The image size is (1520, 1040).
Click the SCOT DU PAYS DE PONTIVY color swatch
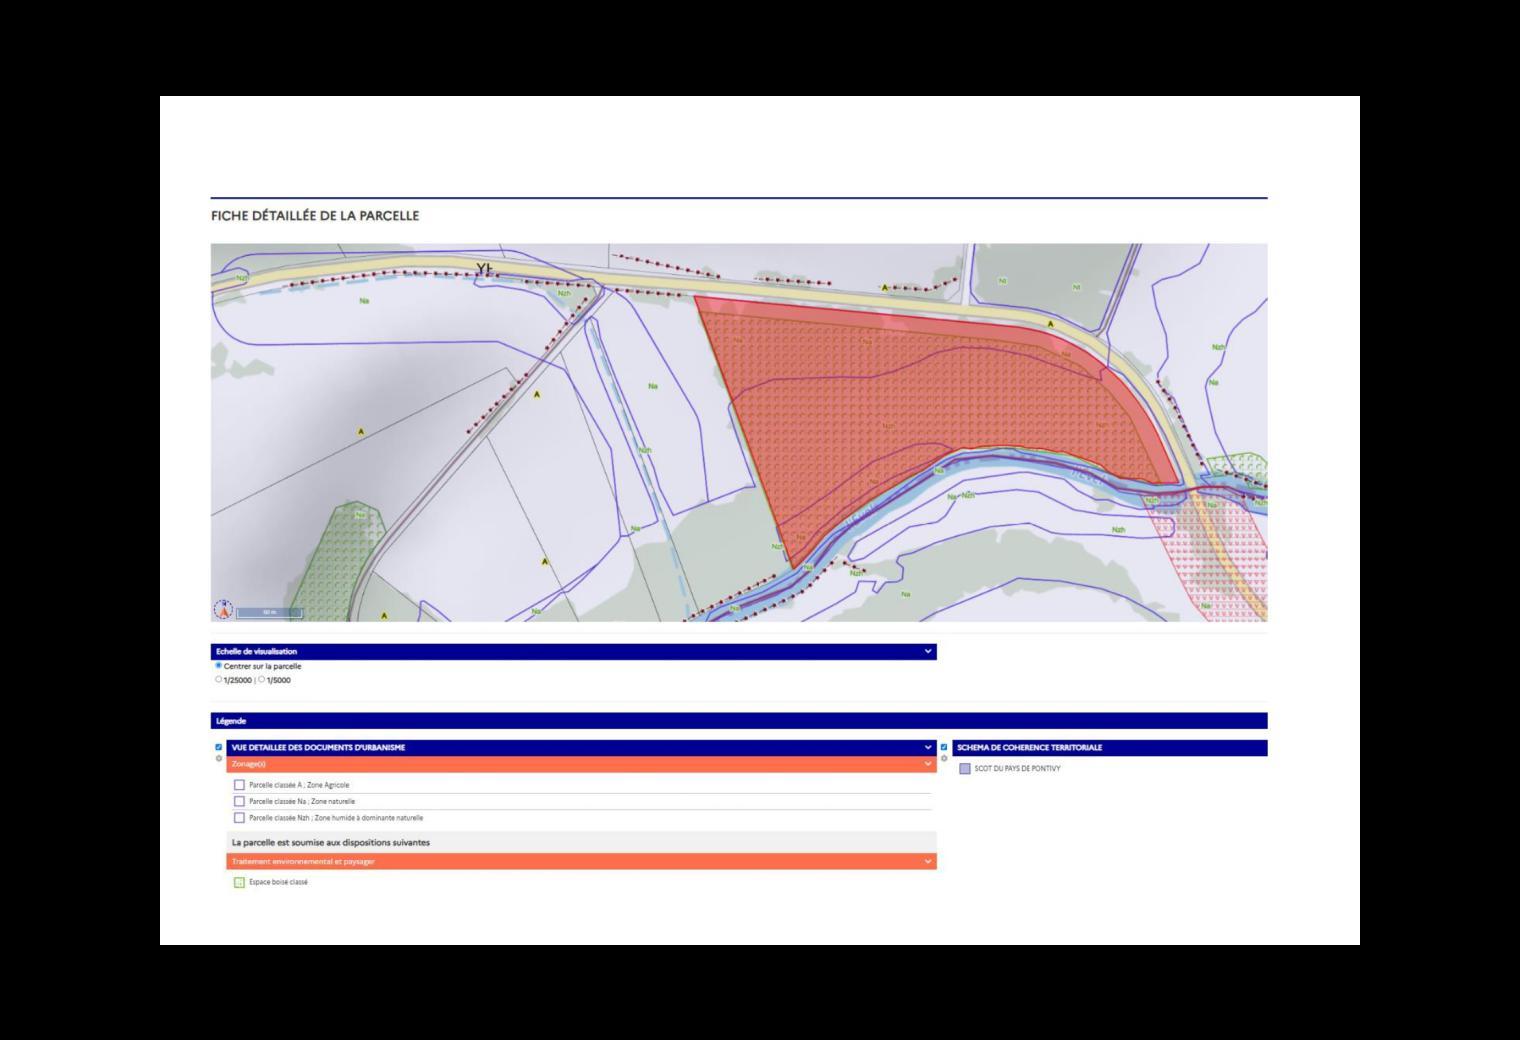[x=965, y=769]
